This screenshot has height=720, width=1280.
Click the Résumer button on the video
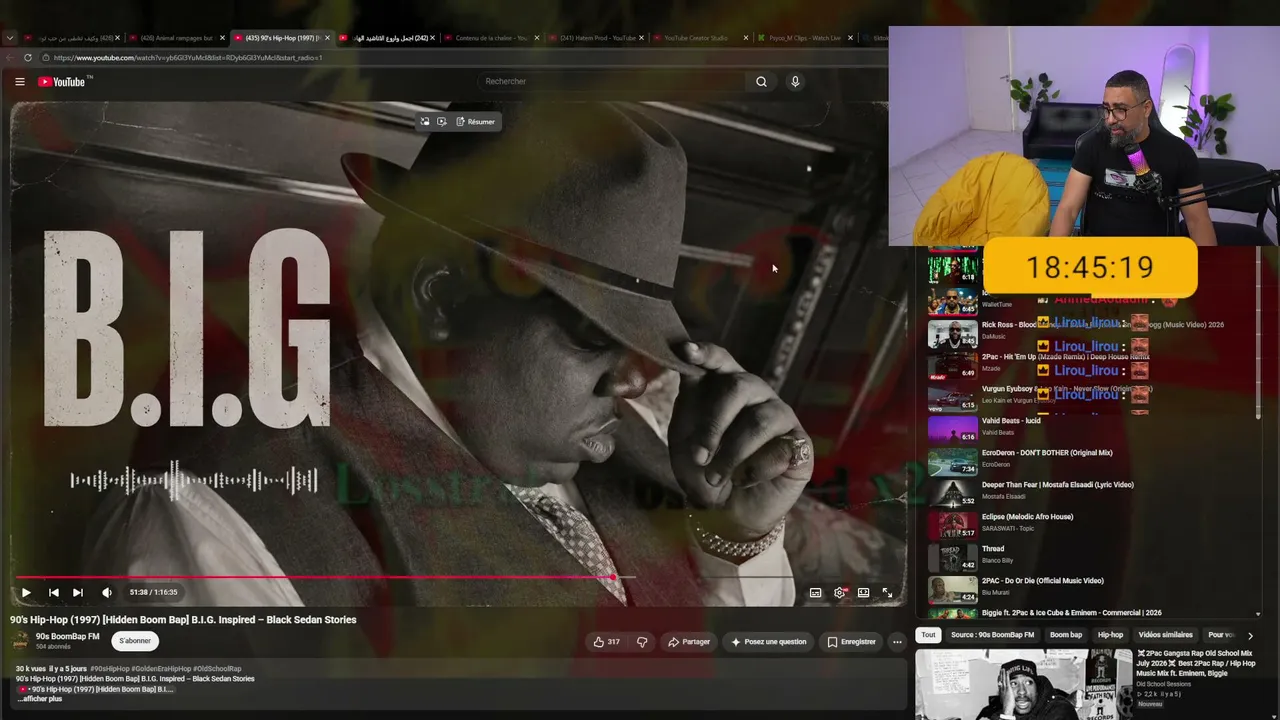point(475,122)
